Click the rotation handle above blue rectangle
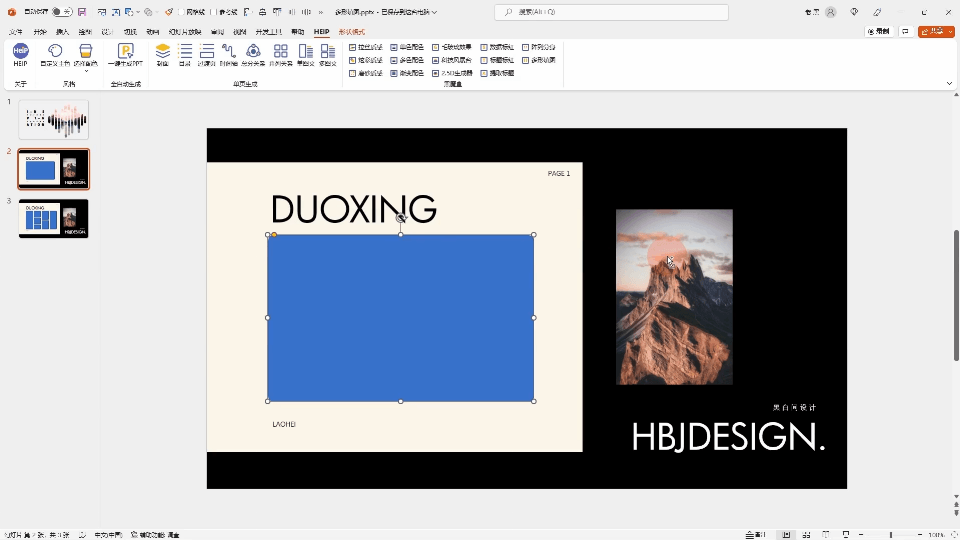The height and width of the screenshot is (540, 960). (401, 218)
